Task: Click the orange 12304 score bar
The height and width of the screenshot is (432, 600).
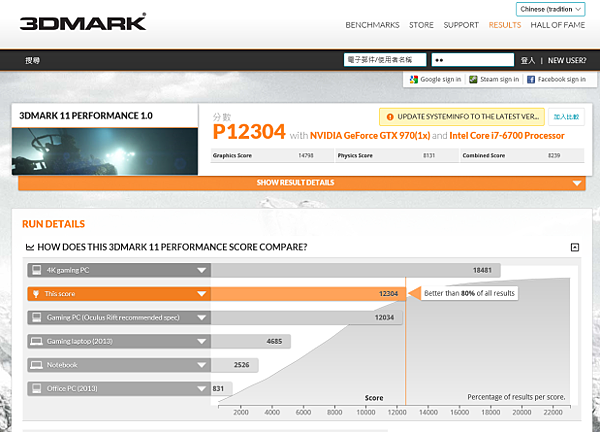Action: [308, 294]
